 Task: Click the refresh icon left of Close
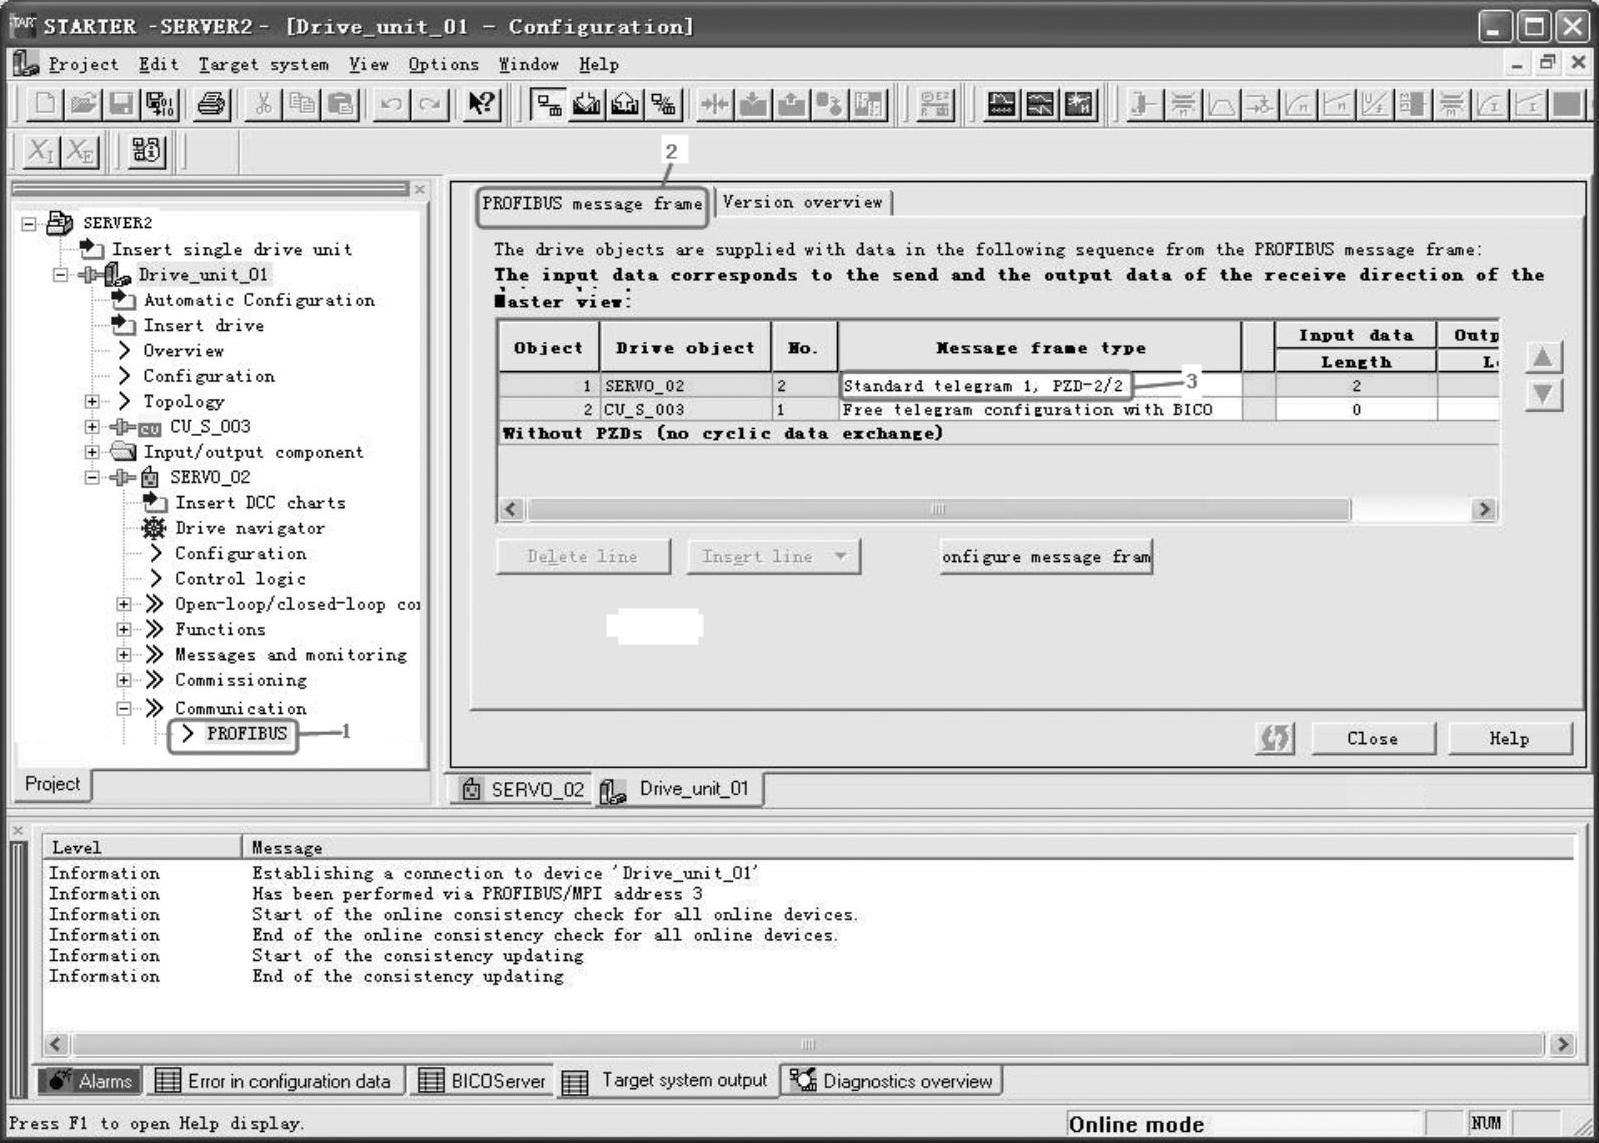1275,739
